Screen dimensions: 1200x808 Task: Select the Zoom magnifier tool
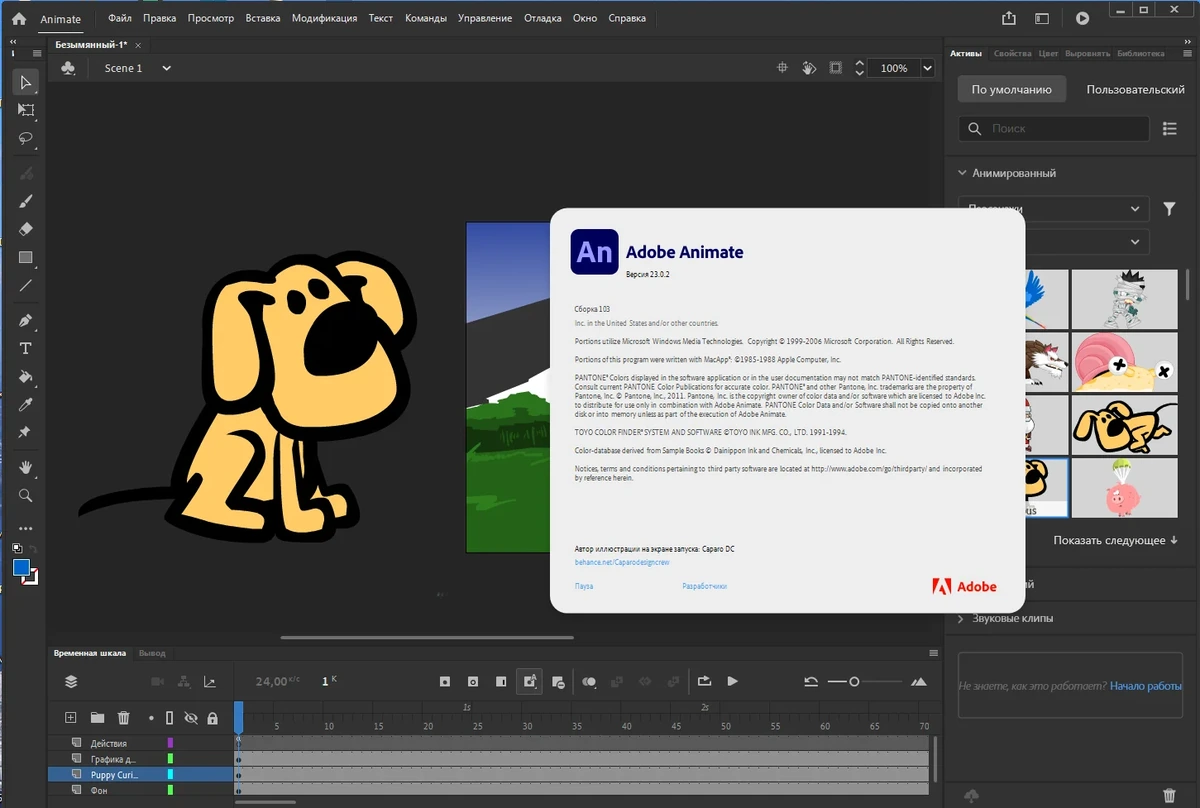[26, 495]
